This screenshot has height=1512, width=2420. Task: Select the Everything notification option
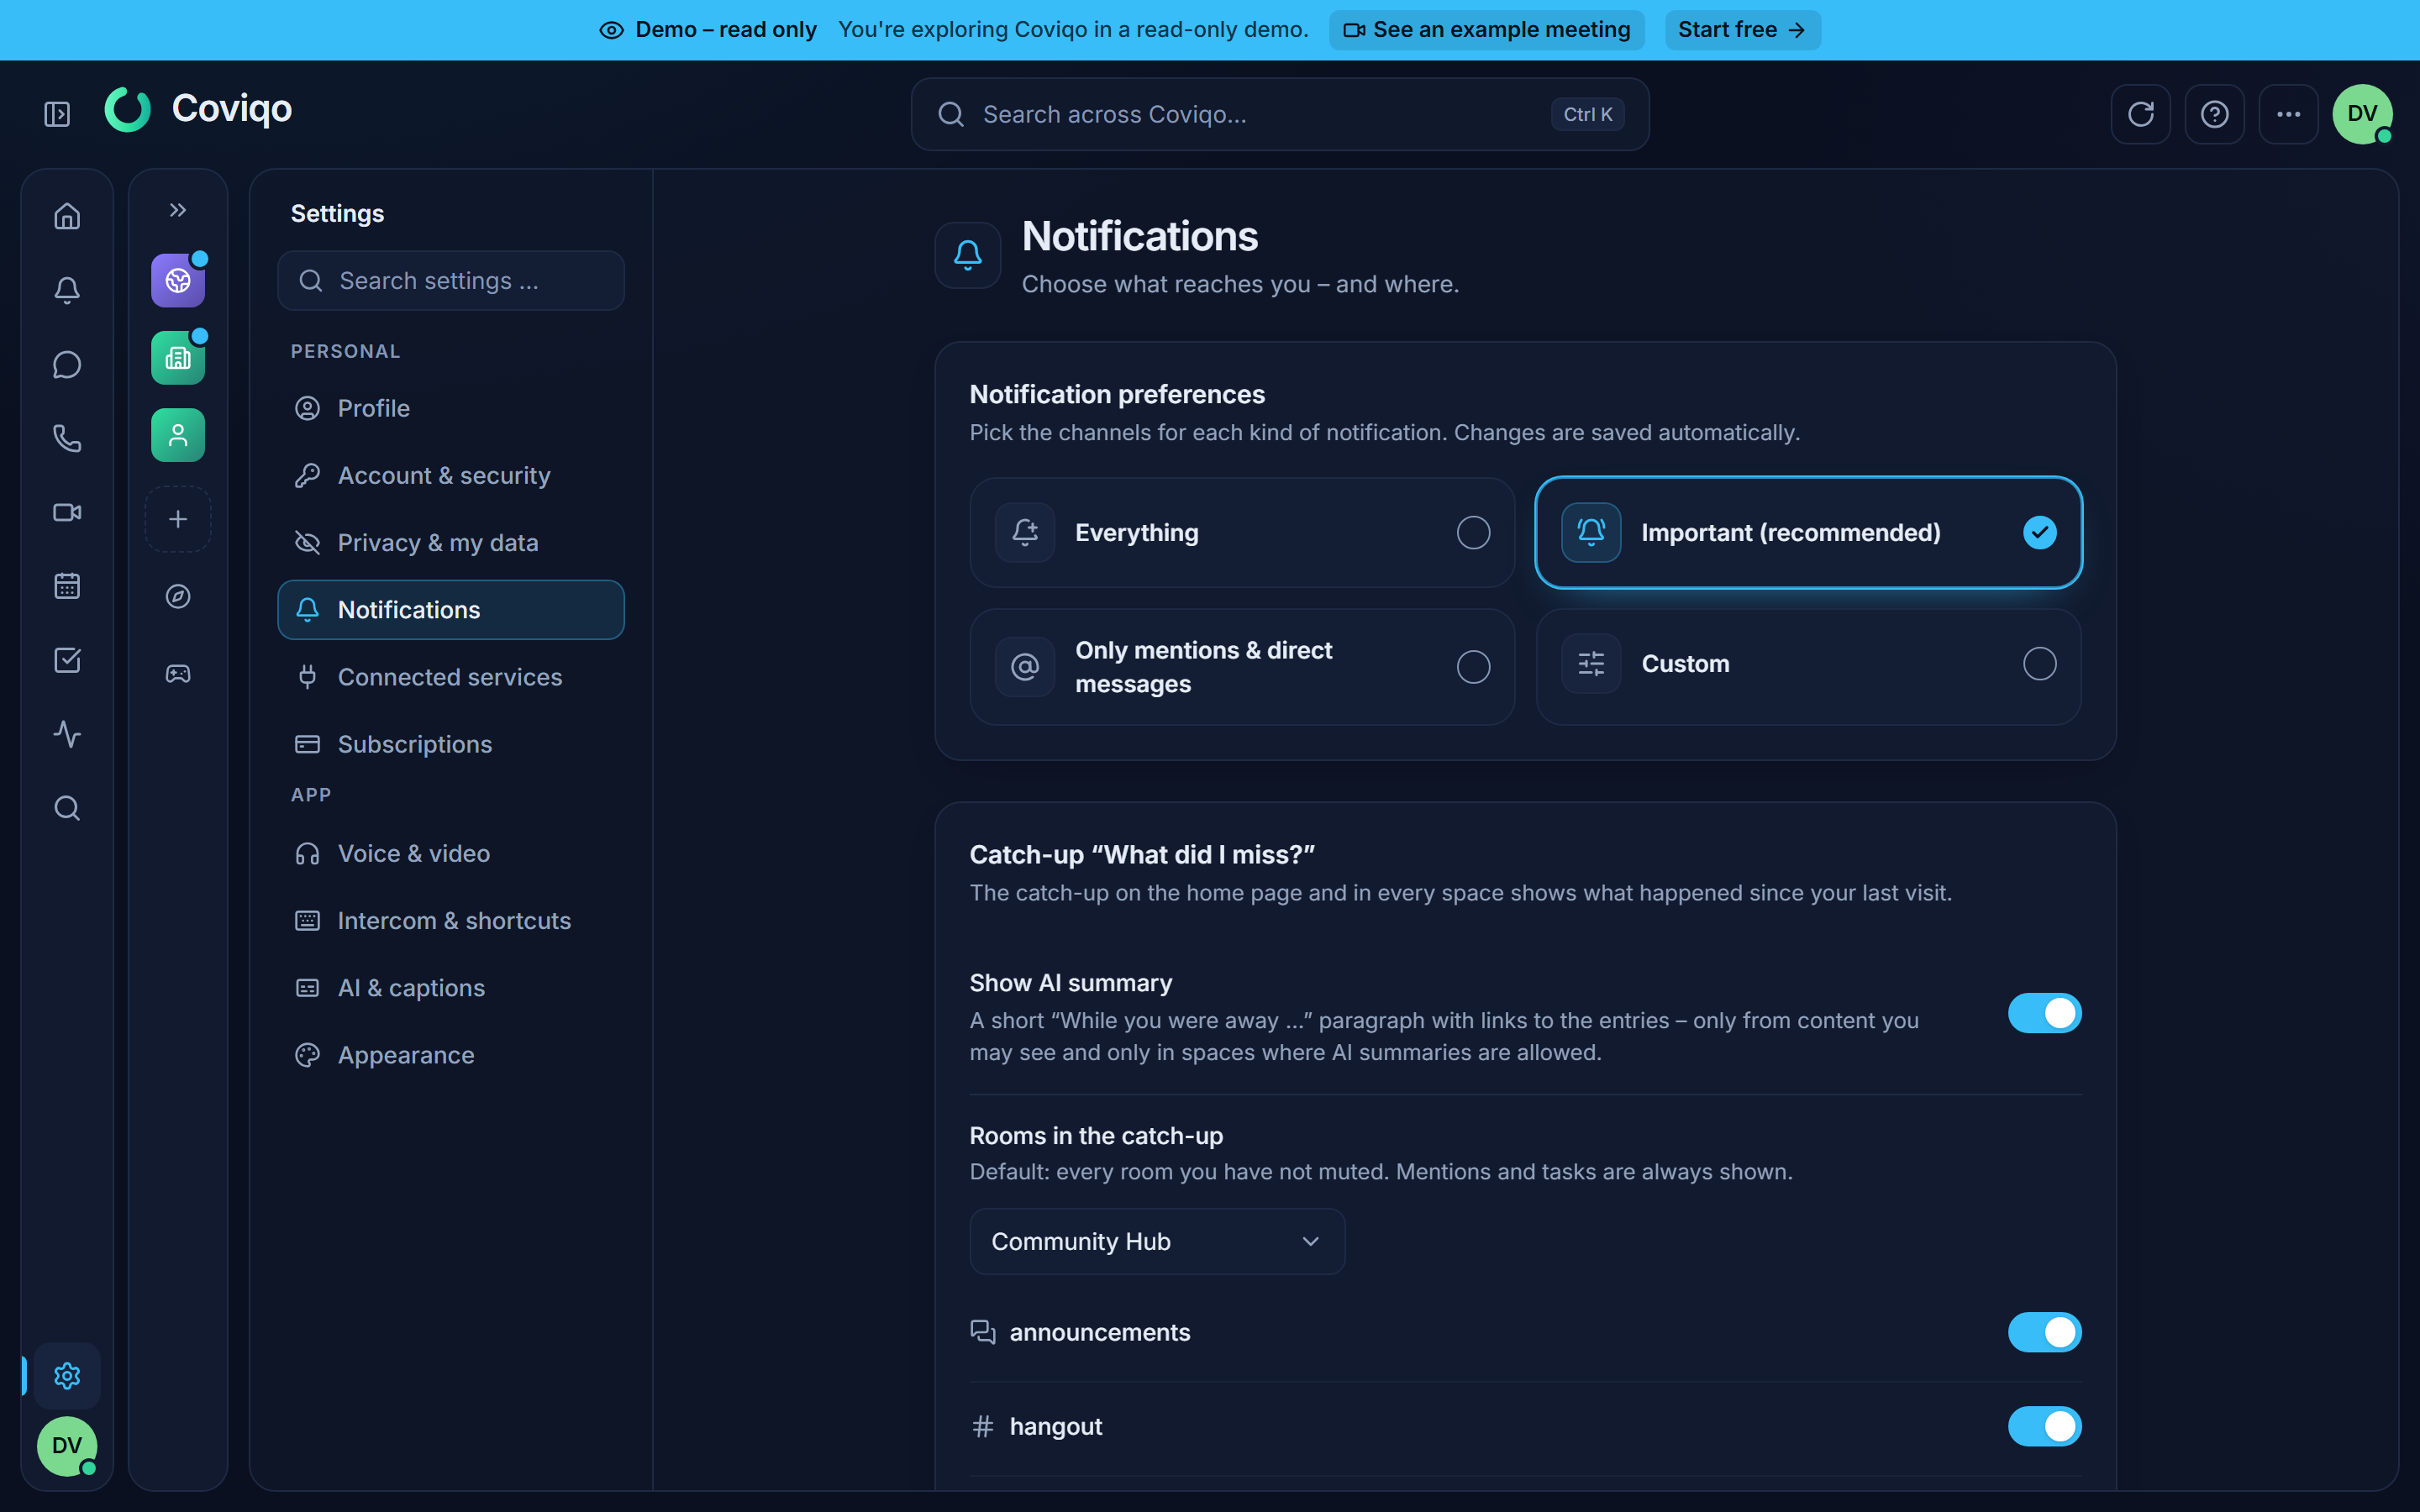point(1242,532)
